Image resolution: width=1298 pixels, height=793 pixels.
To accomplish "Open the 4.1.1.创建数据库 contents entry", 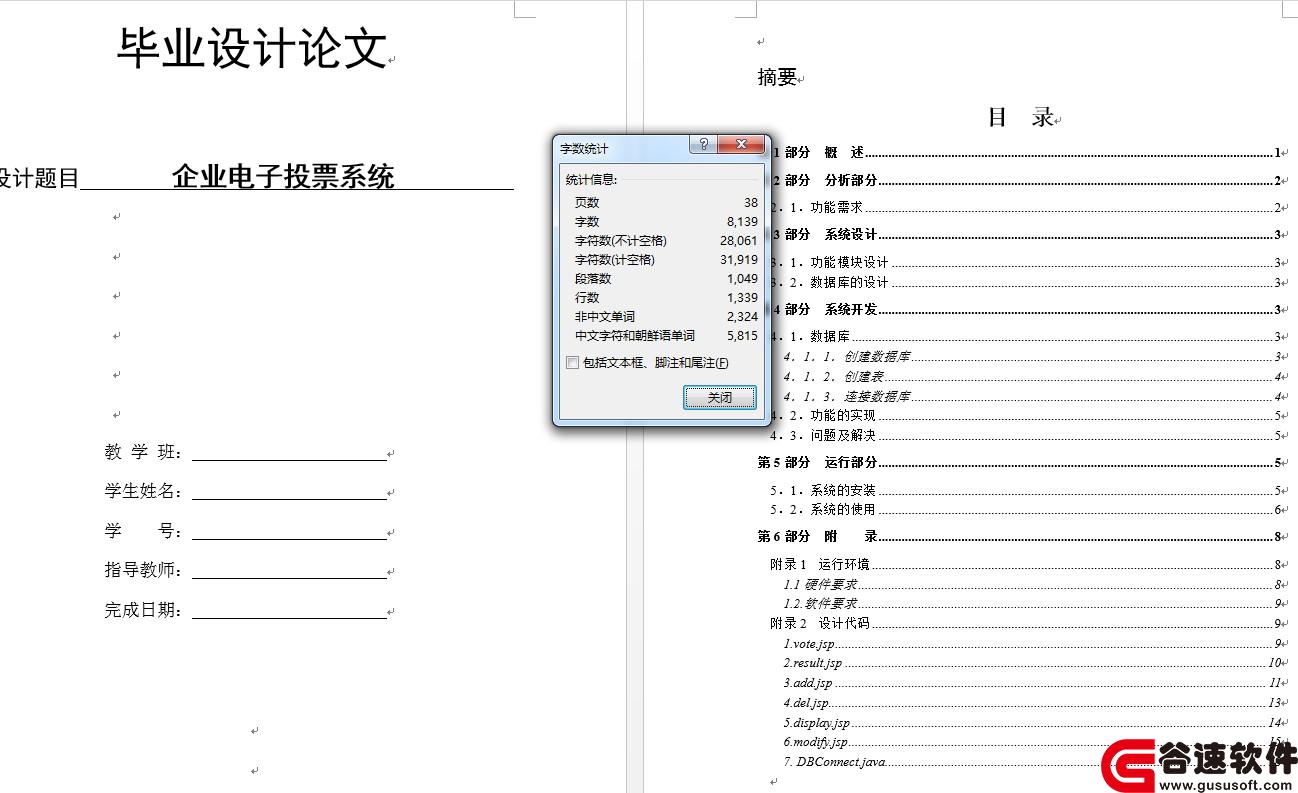I will [x=1032, y=357].
